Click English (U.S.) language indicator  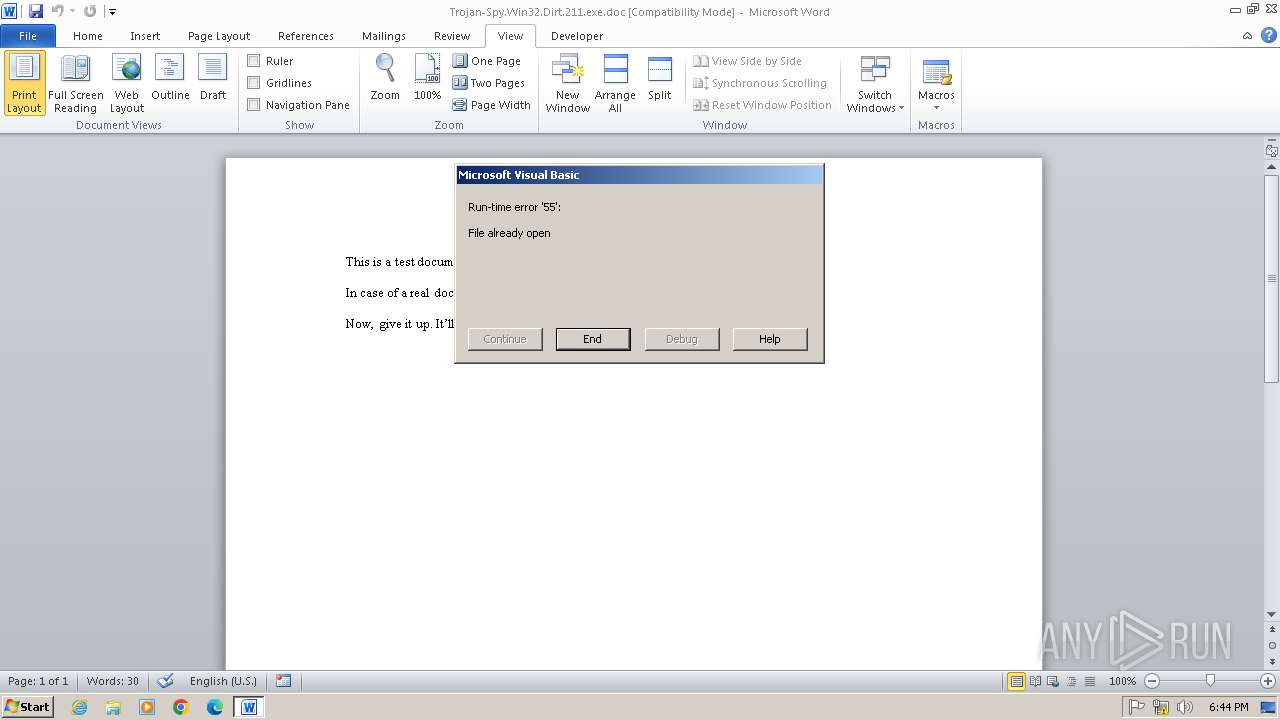tap(223, 681)
